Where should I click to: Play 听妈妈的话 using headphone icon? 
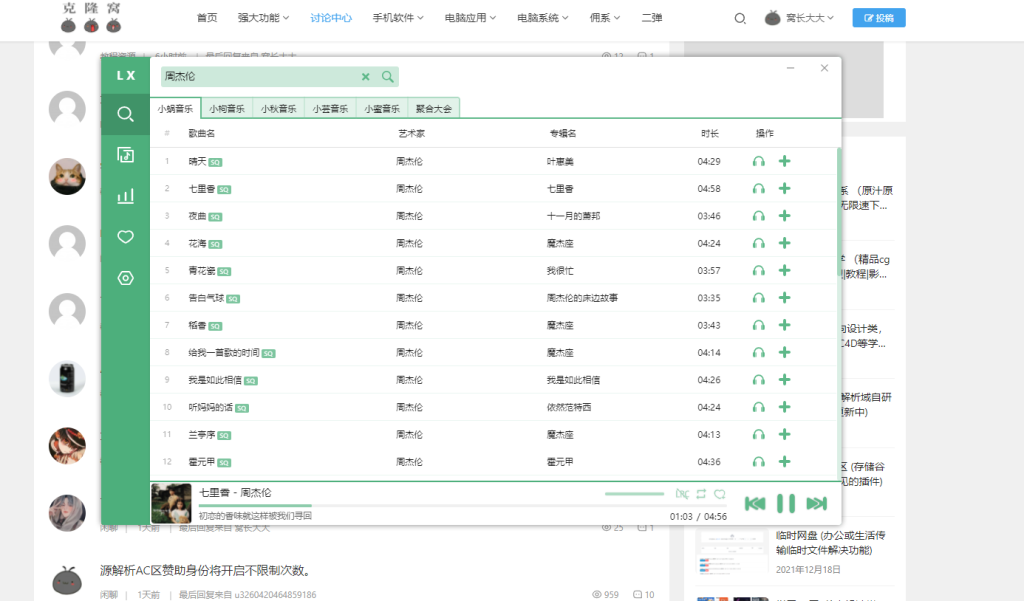(x=758, y=407)
